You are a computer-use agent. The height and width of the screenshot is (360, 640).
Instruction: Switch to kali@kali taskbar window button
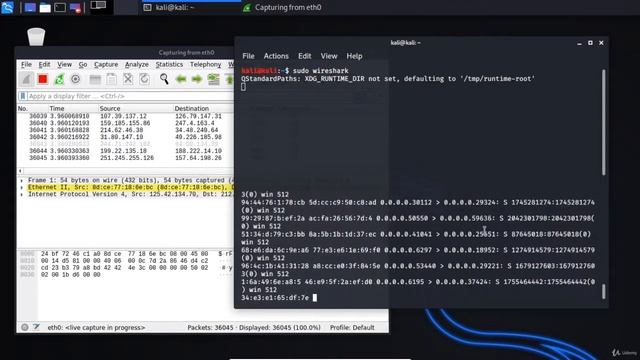[x=190, y=7]
